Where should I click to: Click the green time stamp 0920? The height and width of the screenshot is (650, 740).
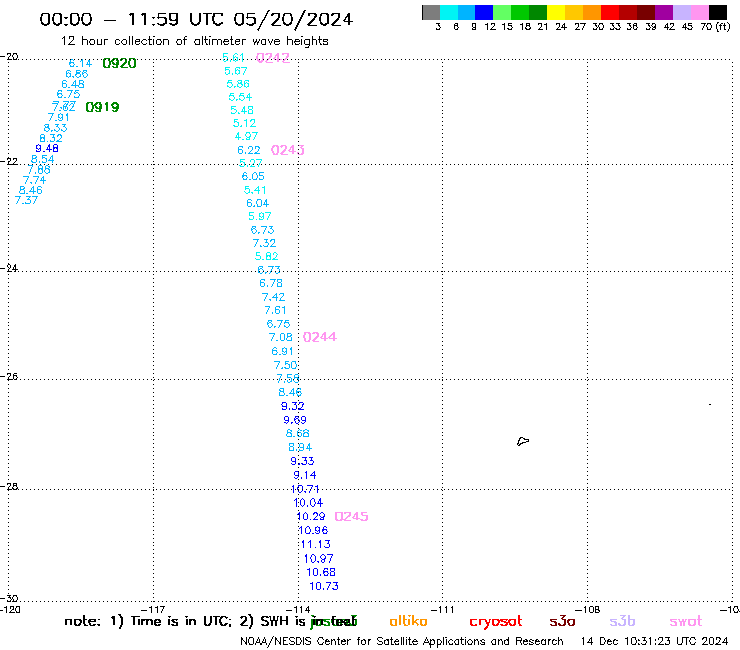(119, 63)
